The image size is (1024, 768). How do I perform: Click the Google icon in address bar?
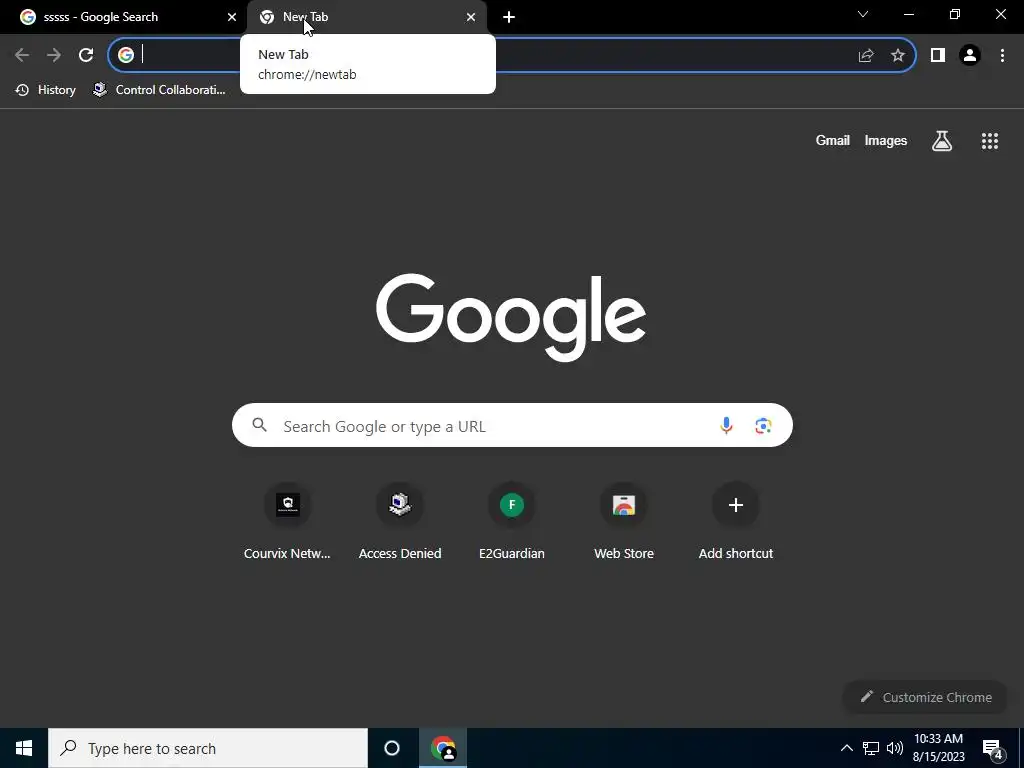(126, 55)
